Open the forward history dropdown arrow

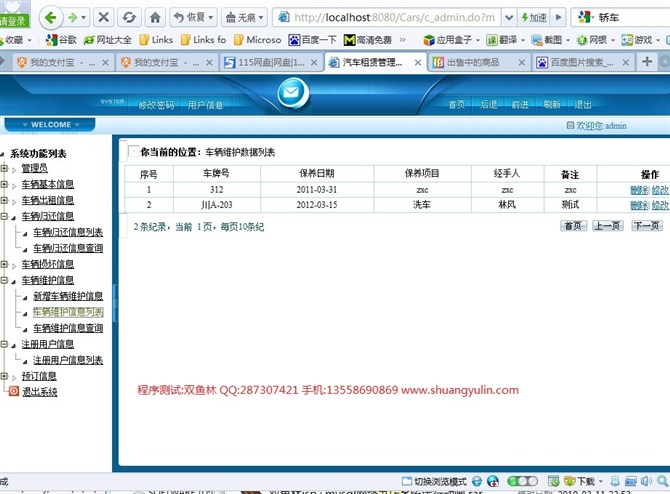[83, 18]
